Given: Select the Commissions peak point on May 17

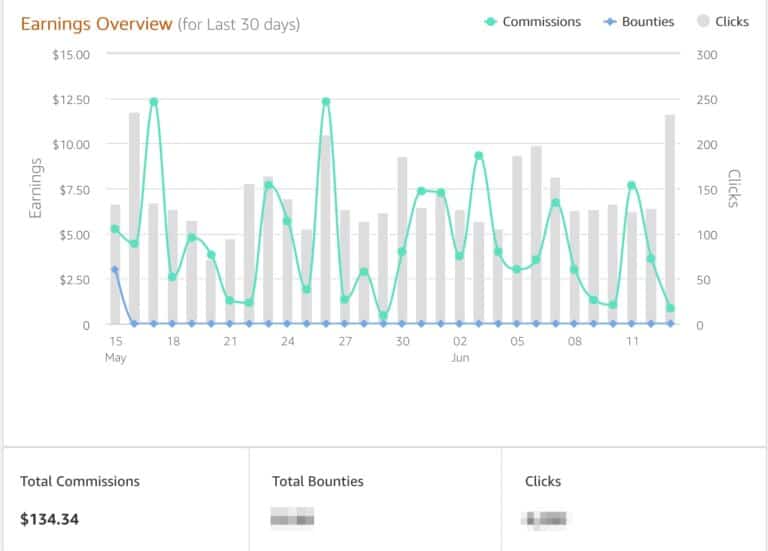Looking at the screenshot, I should (153, 102).
